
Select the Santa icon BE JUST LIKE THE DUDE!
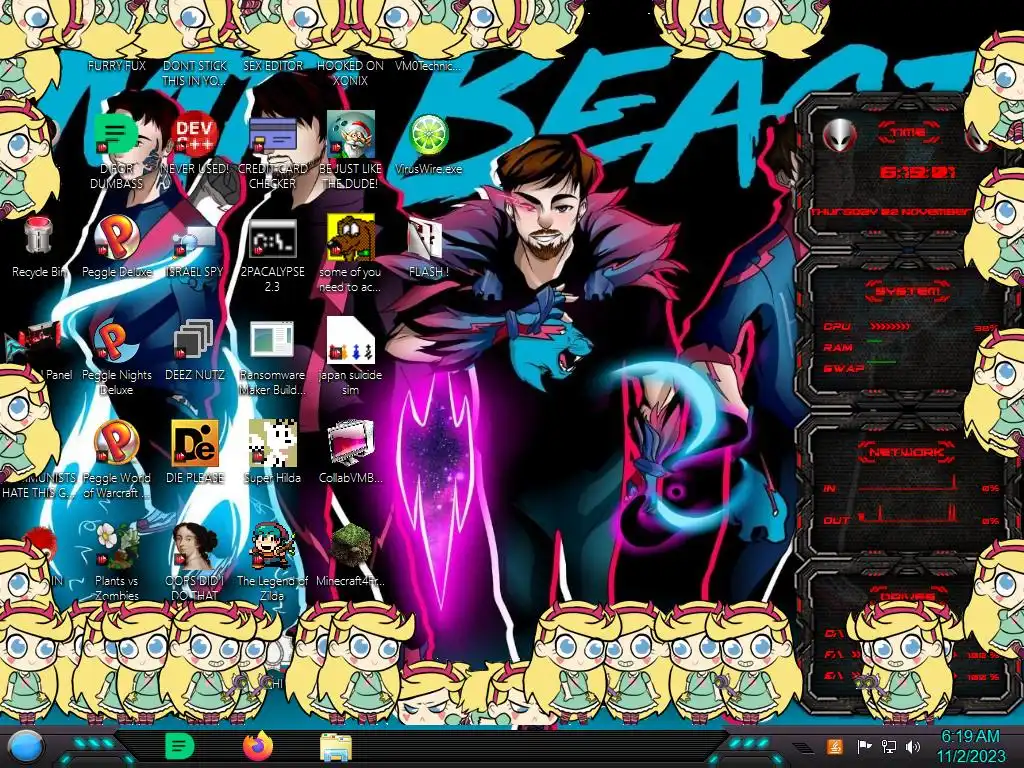click(x=350, y=135)
